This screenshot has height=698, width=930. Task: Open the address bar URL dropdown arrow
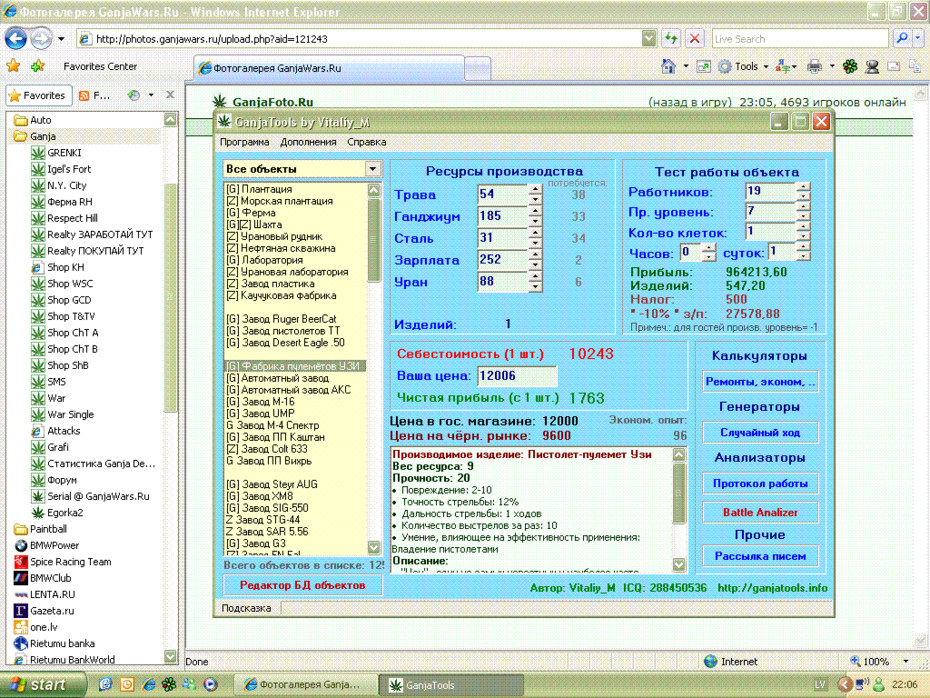point(649,39)
